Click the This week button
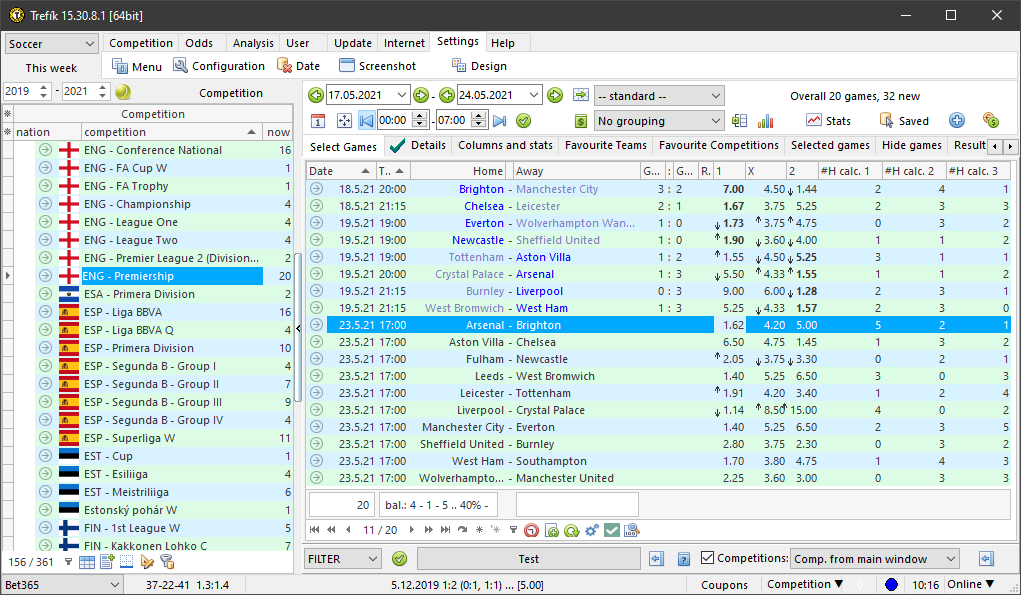The width and height of the screenshot is (1021, 595). 51,68
